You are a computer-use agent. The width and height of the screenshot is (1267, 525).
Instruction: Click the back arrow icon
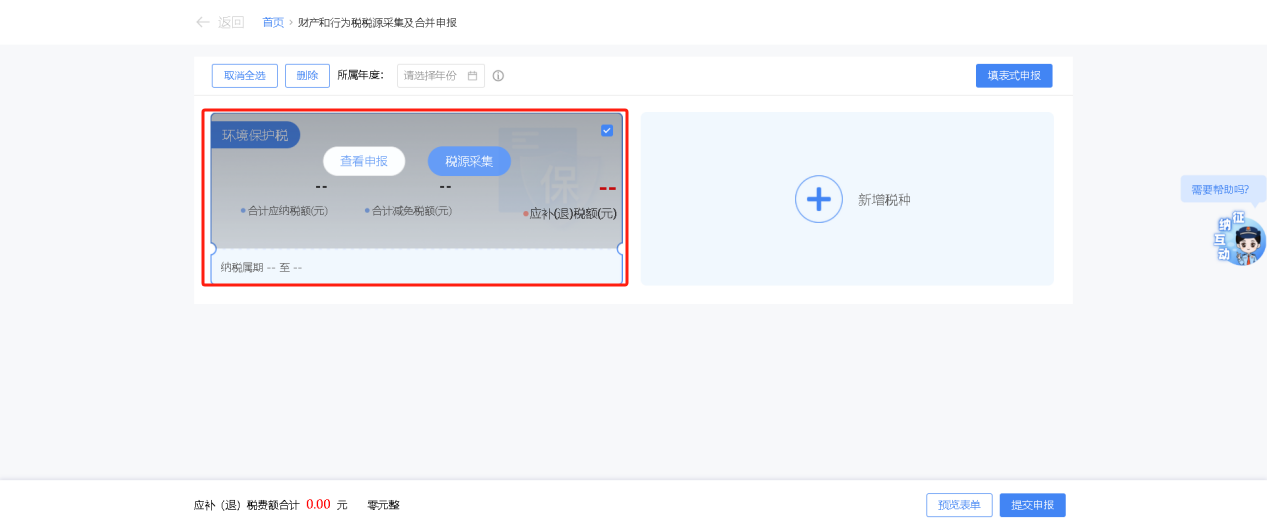click(203, 22)
